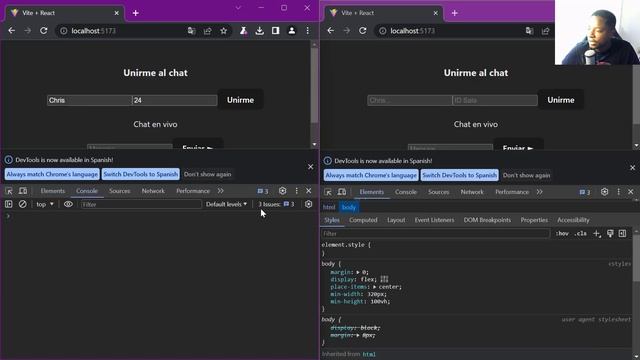Open new tab in left browser
The width and height of the screenshot is (640, 360).
pyautogui.click(x=136, y=13)
